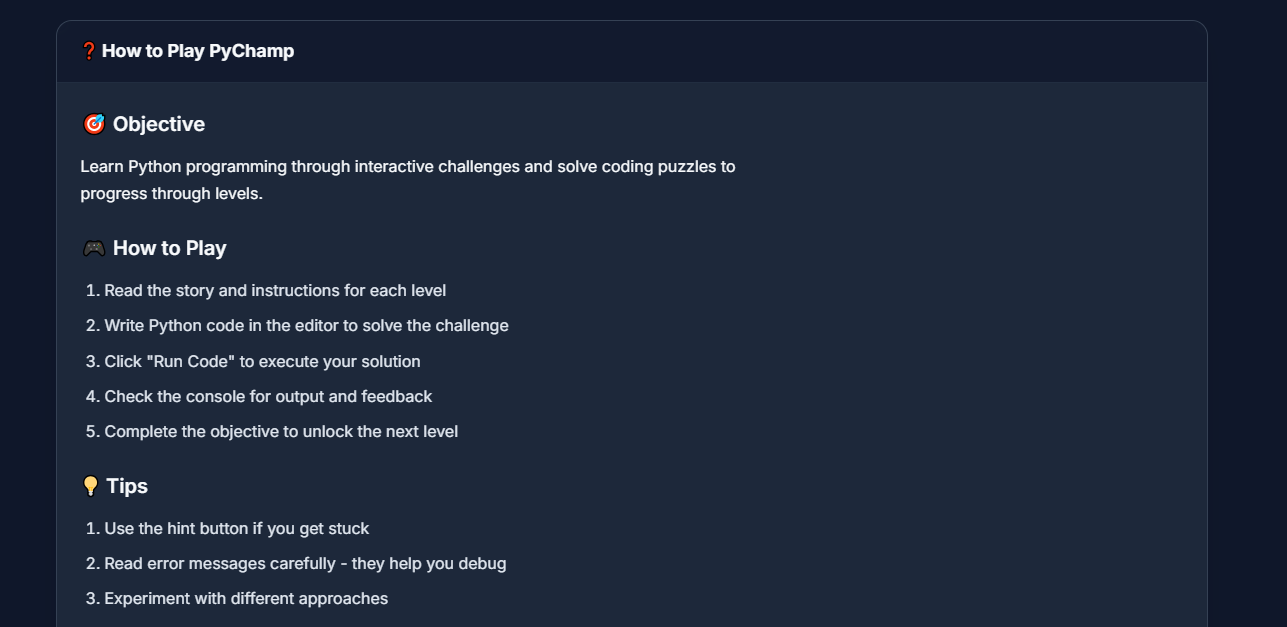Viewport: 1287px width, 627px height.
Task: Click the gamepad icon beside How to Play
Action: point(93,248)
